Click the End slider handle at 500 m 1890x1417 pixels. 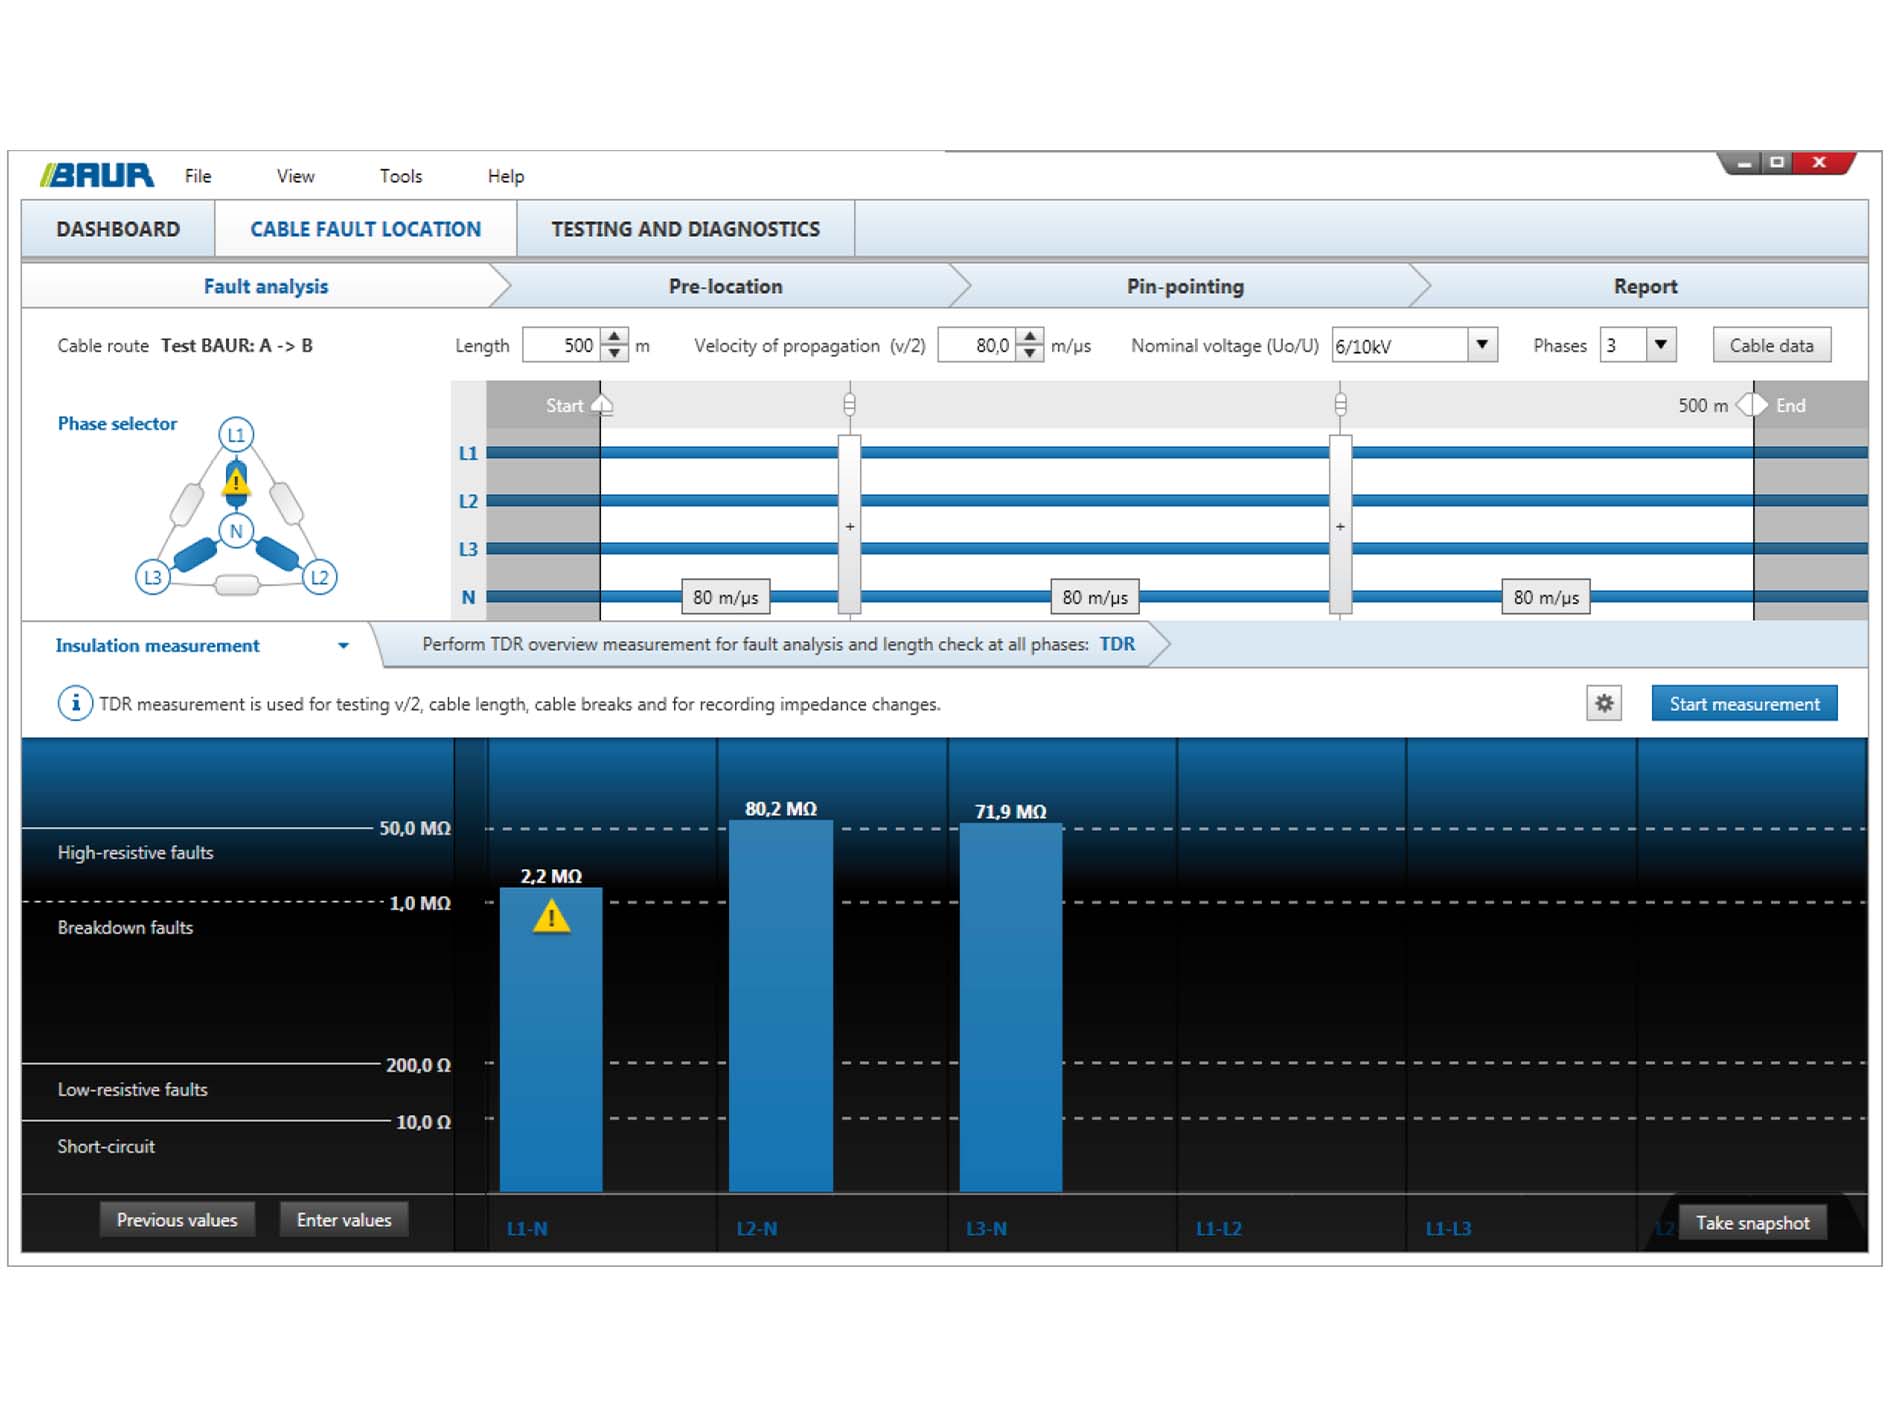point(1753,406)
